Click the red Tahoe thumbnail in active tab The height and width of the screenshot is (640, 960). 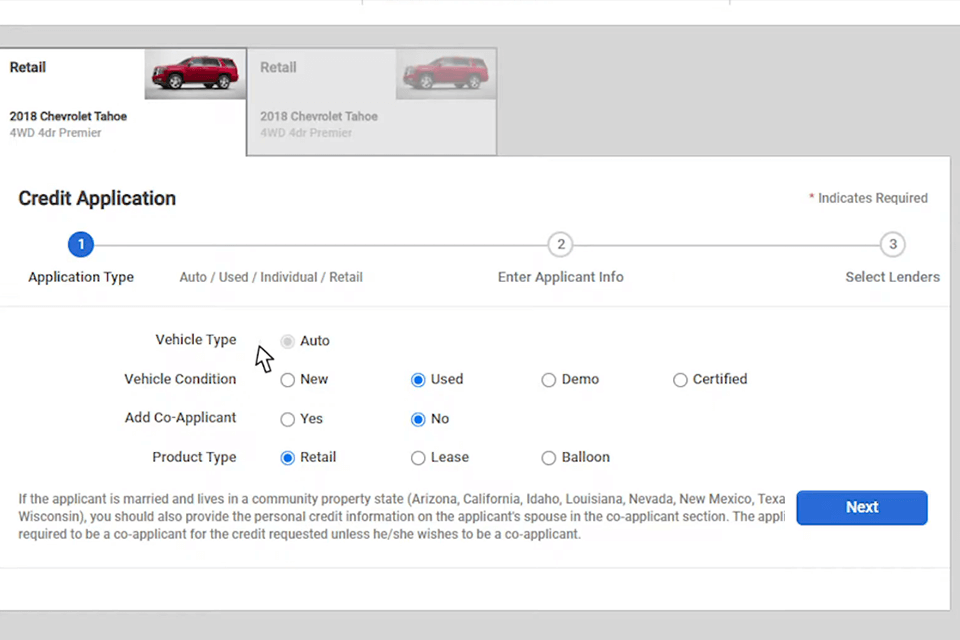[195, 73]
